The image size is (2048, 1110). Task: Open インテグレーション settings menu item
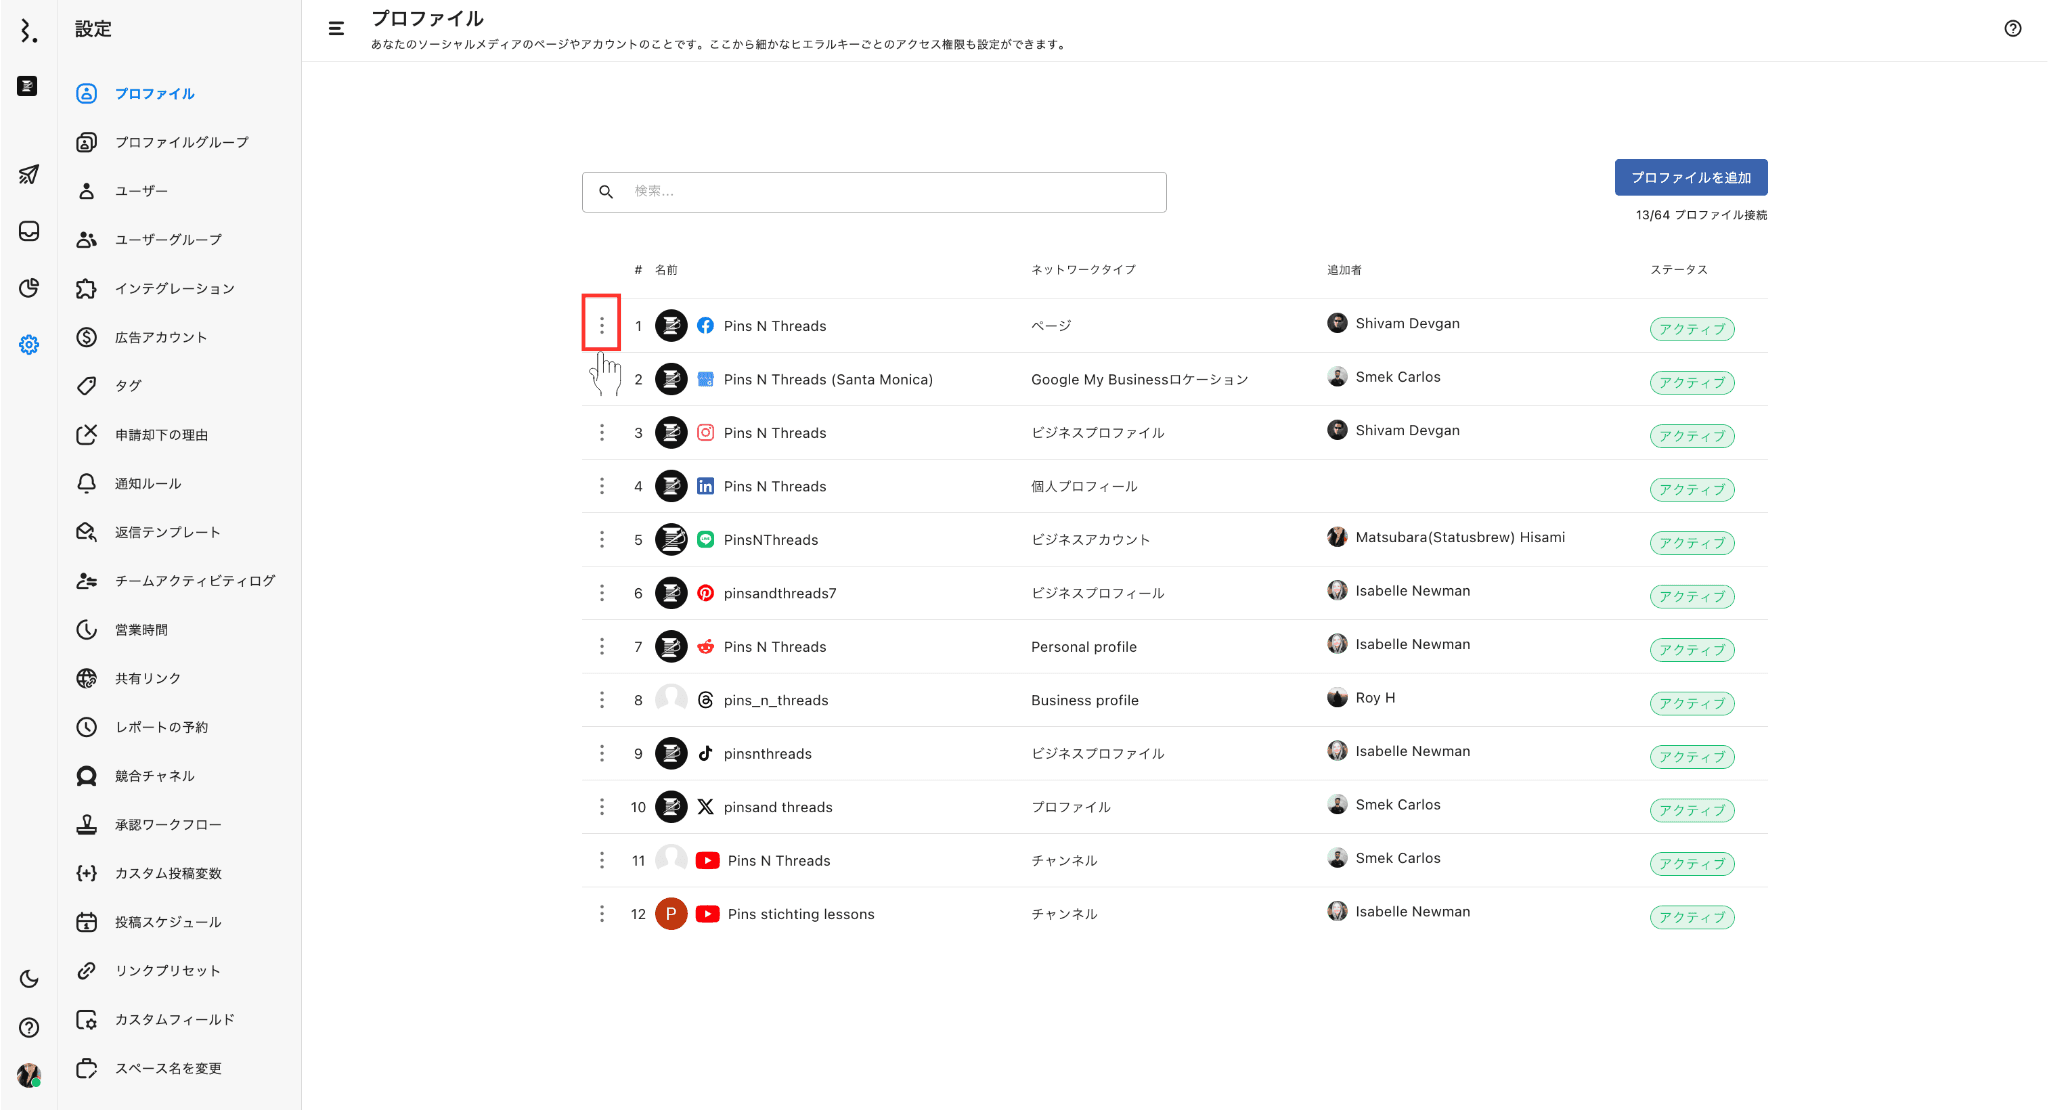[174, 289]
